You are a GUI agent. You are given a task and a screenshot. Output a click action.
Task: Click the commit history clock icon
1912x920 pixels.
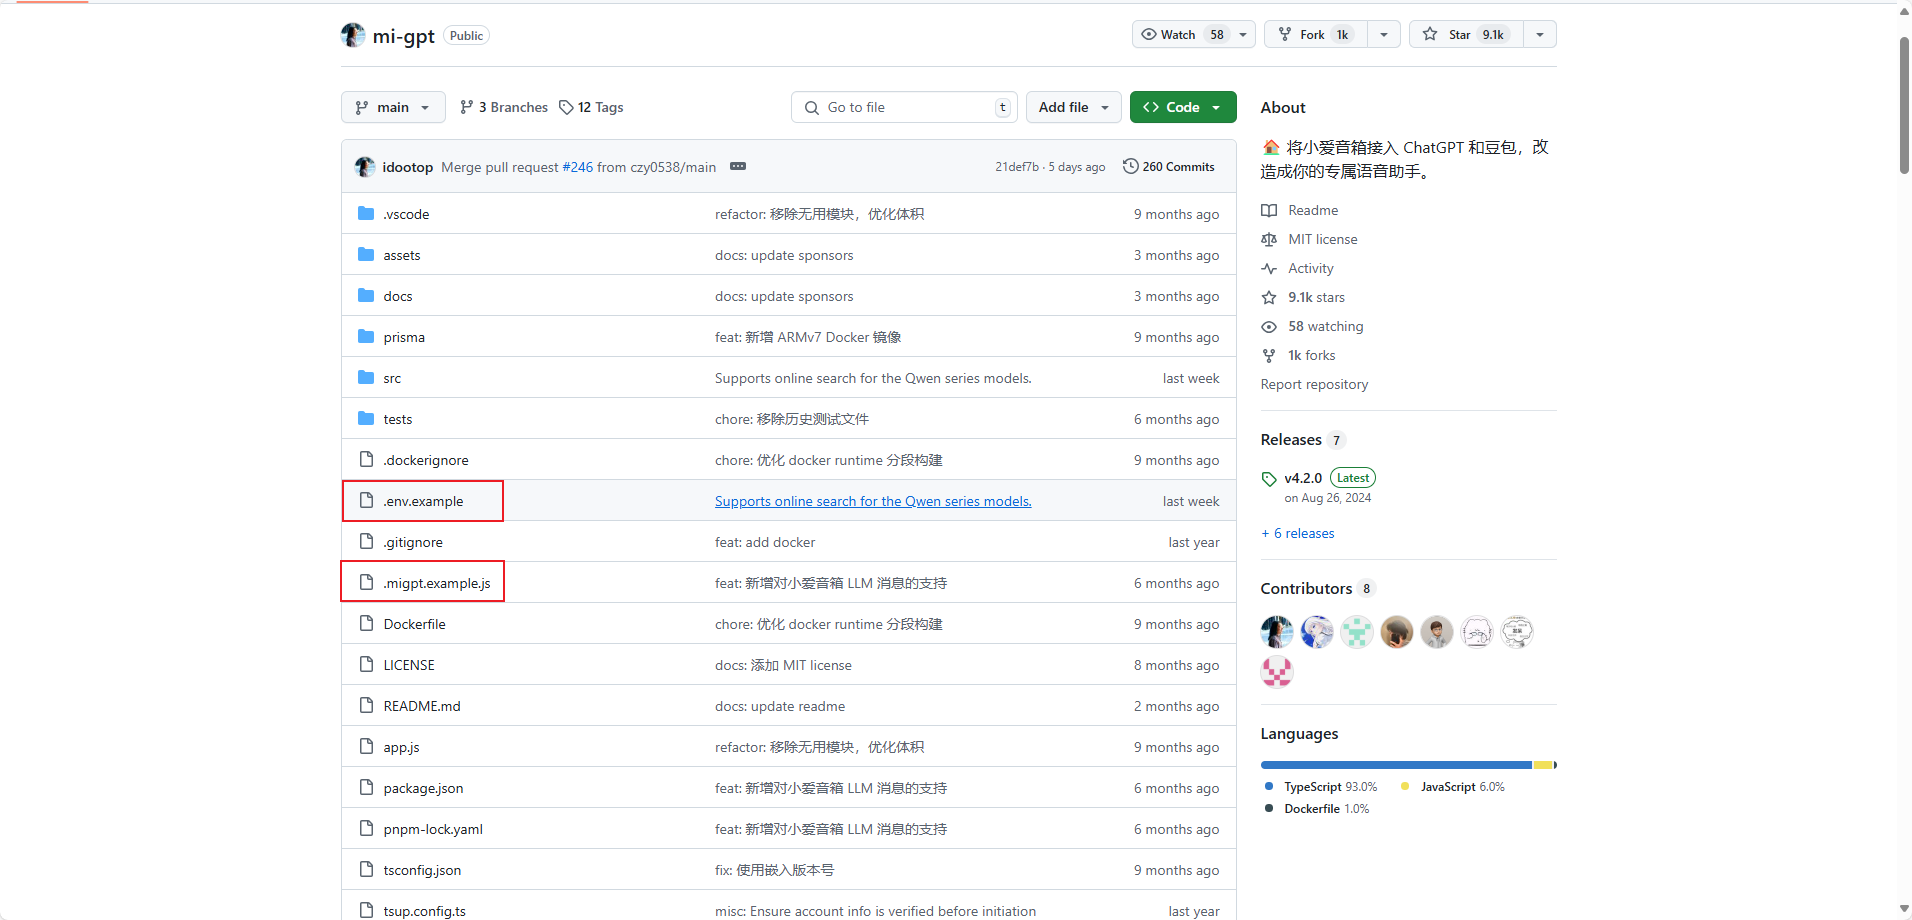coord(1129,166)
